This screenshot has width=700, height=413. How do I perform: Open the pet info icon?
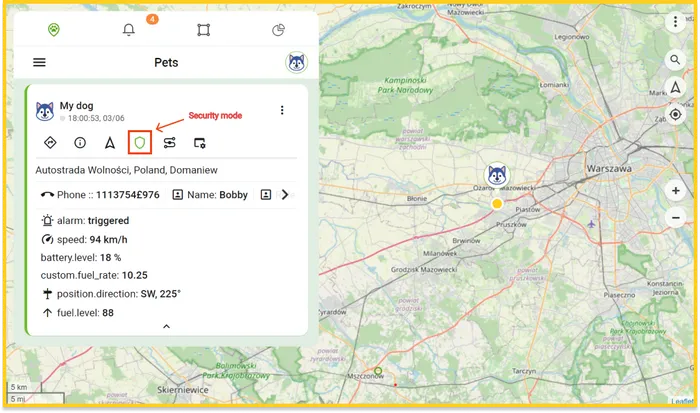tap(80, 143)
